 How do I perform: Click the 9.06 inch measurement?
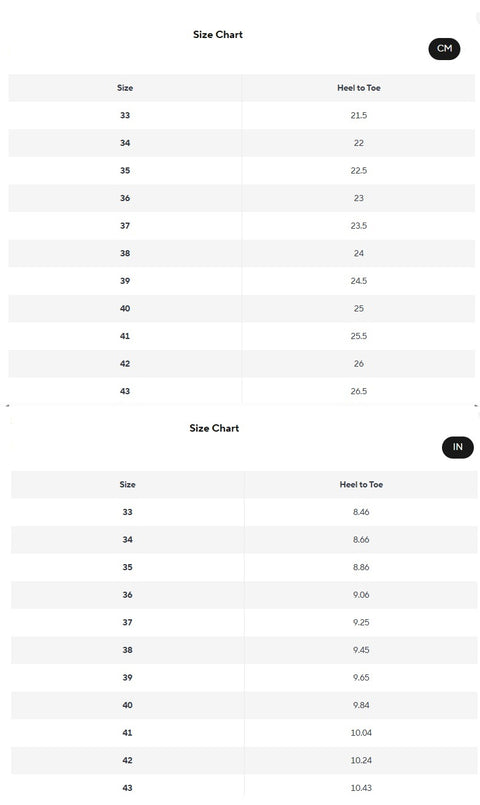click(x=361, y=595)
